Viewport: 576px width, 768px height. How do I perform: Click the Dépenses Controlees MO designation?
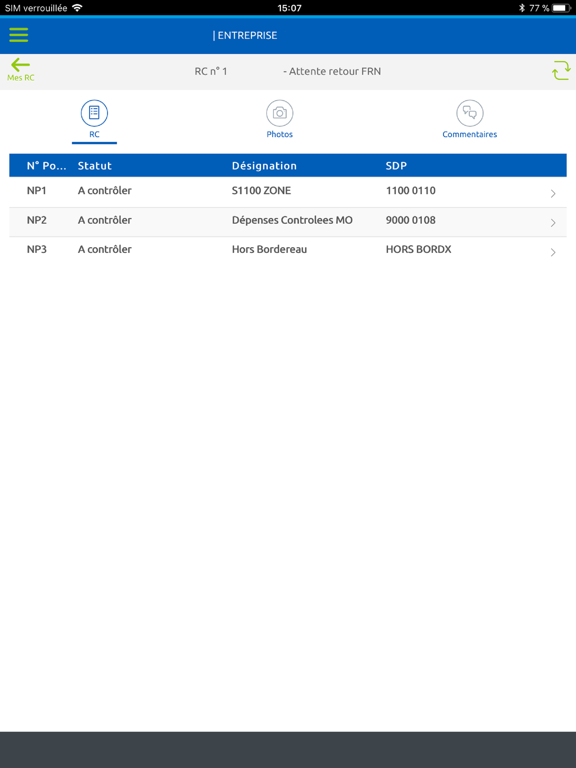292,220
